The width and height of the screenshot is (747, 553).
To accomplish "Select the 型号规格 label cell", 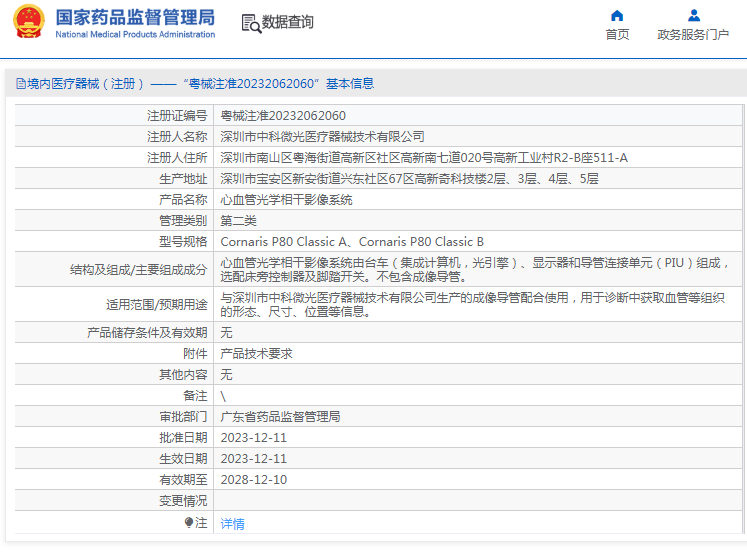I will pos(114,241).
